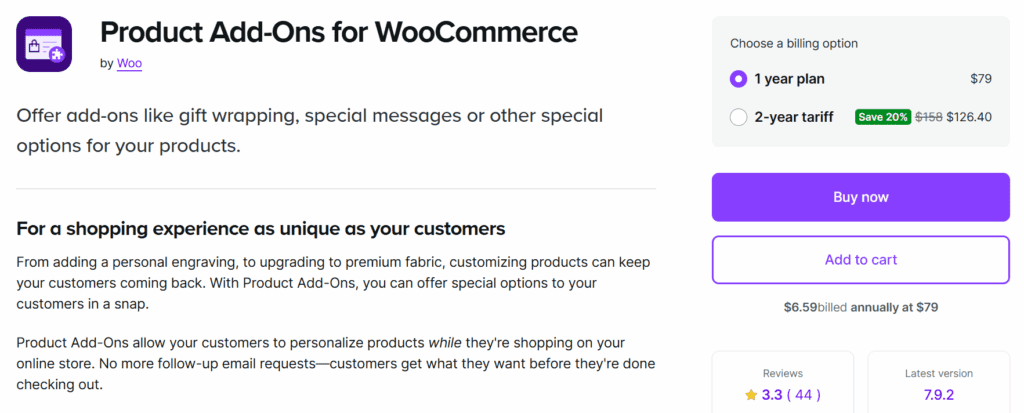The image size is (1024, 413).
Task: Click the Product Add-Ons for WooCommerce title
Action: pos(339,32)
